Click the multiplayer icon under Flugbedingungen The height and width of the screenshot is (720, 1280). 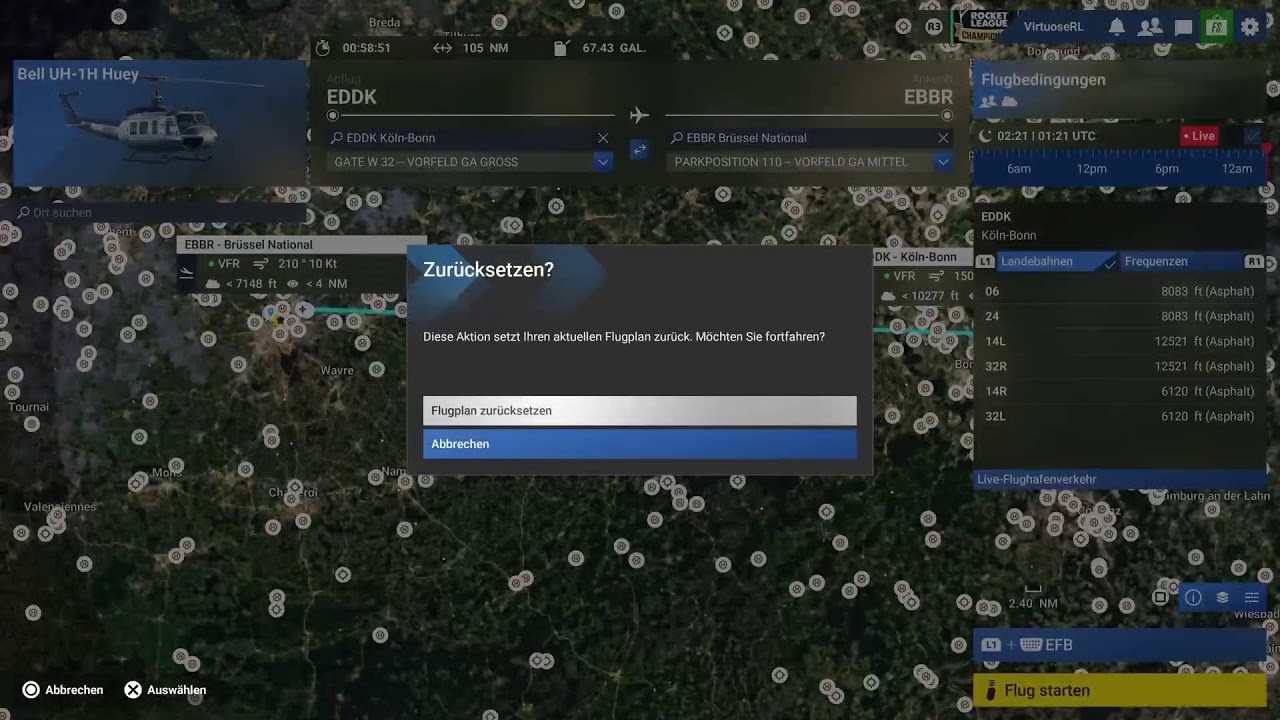click(x=988, y=102)
